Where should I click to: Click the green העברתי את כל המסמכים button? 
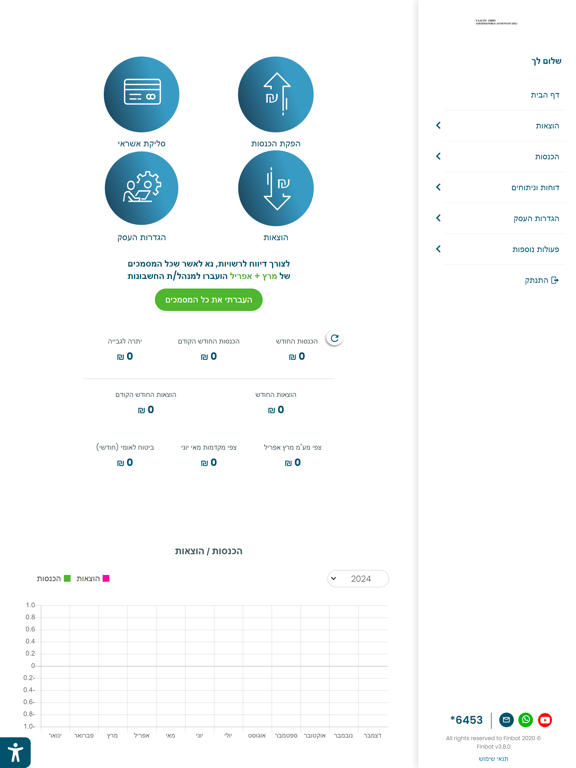click(209, 300)
